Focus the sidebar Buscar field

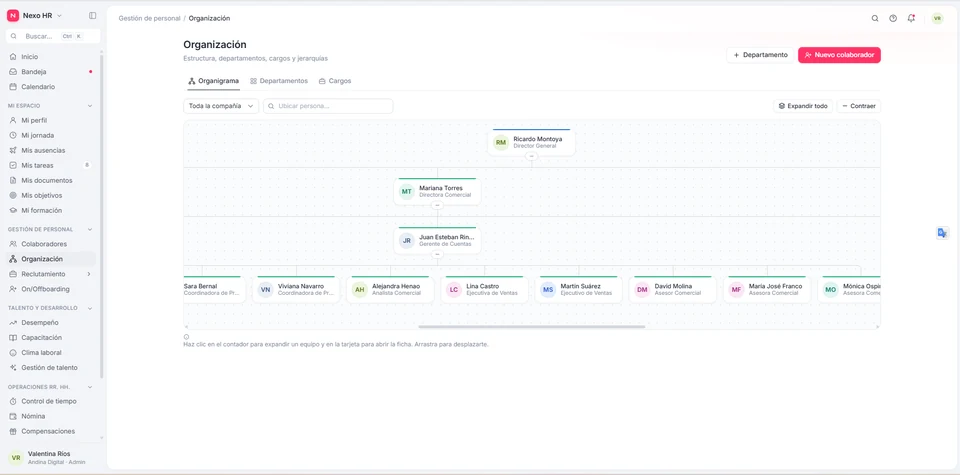pos(53,36)
